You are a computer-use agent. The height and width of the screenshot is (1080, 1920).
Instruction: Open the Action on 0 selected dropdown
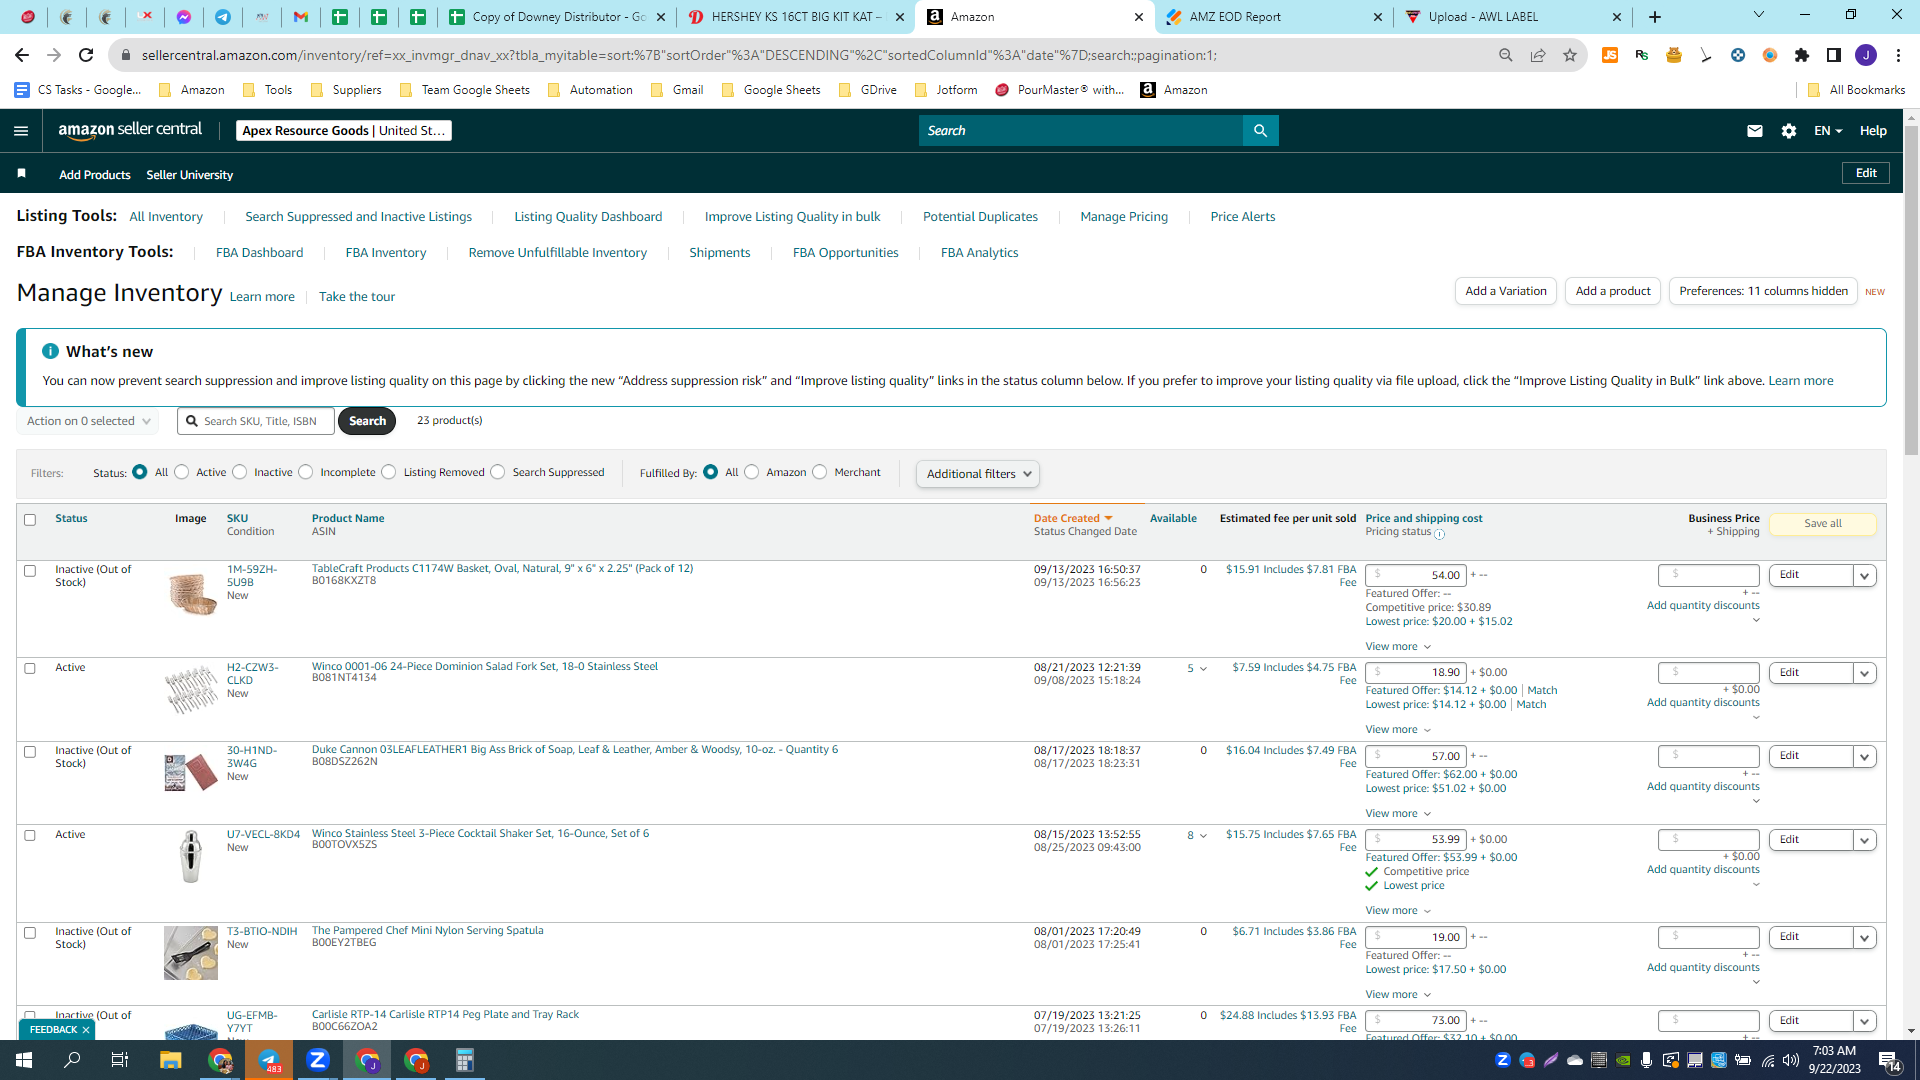pos(88,421)
